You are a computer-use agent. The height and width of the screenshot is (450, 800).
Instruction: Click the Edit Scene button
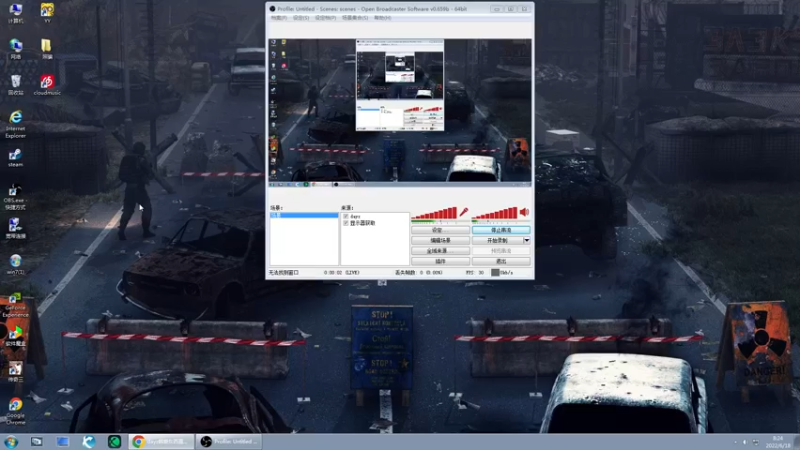[x=440, y=240]
